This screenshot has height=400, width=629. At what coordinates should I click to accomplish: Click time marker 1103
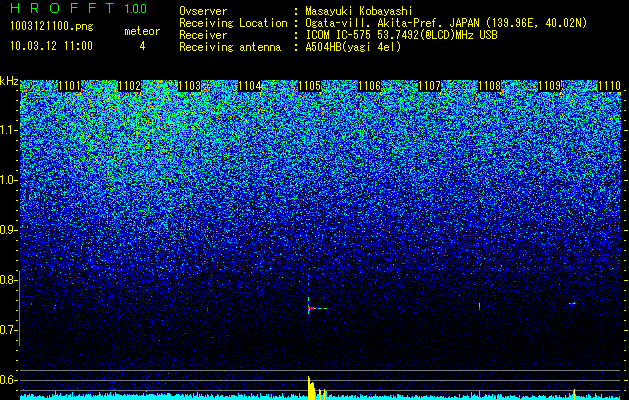tap(189, 86)
